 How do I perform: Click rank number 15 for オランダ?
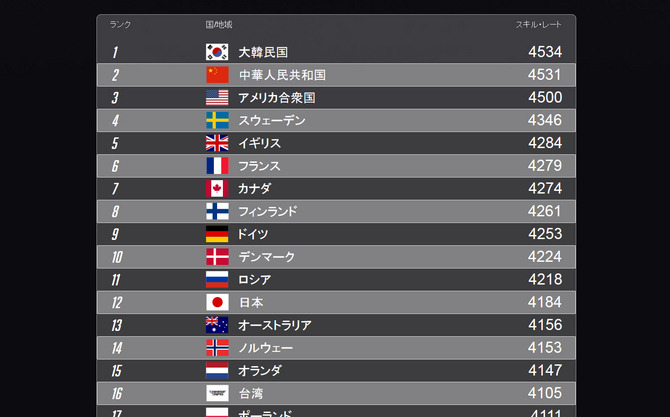point(117,370)
